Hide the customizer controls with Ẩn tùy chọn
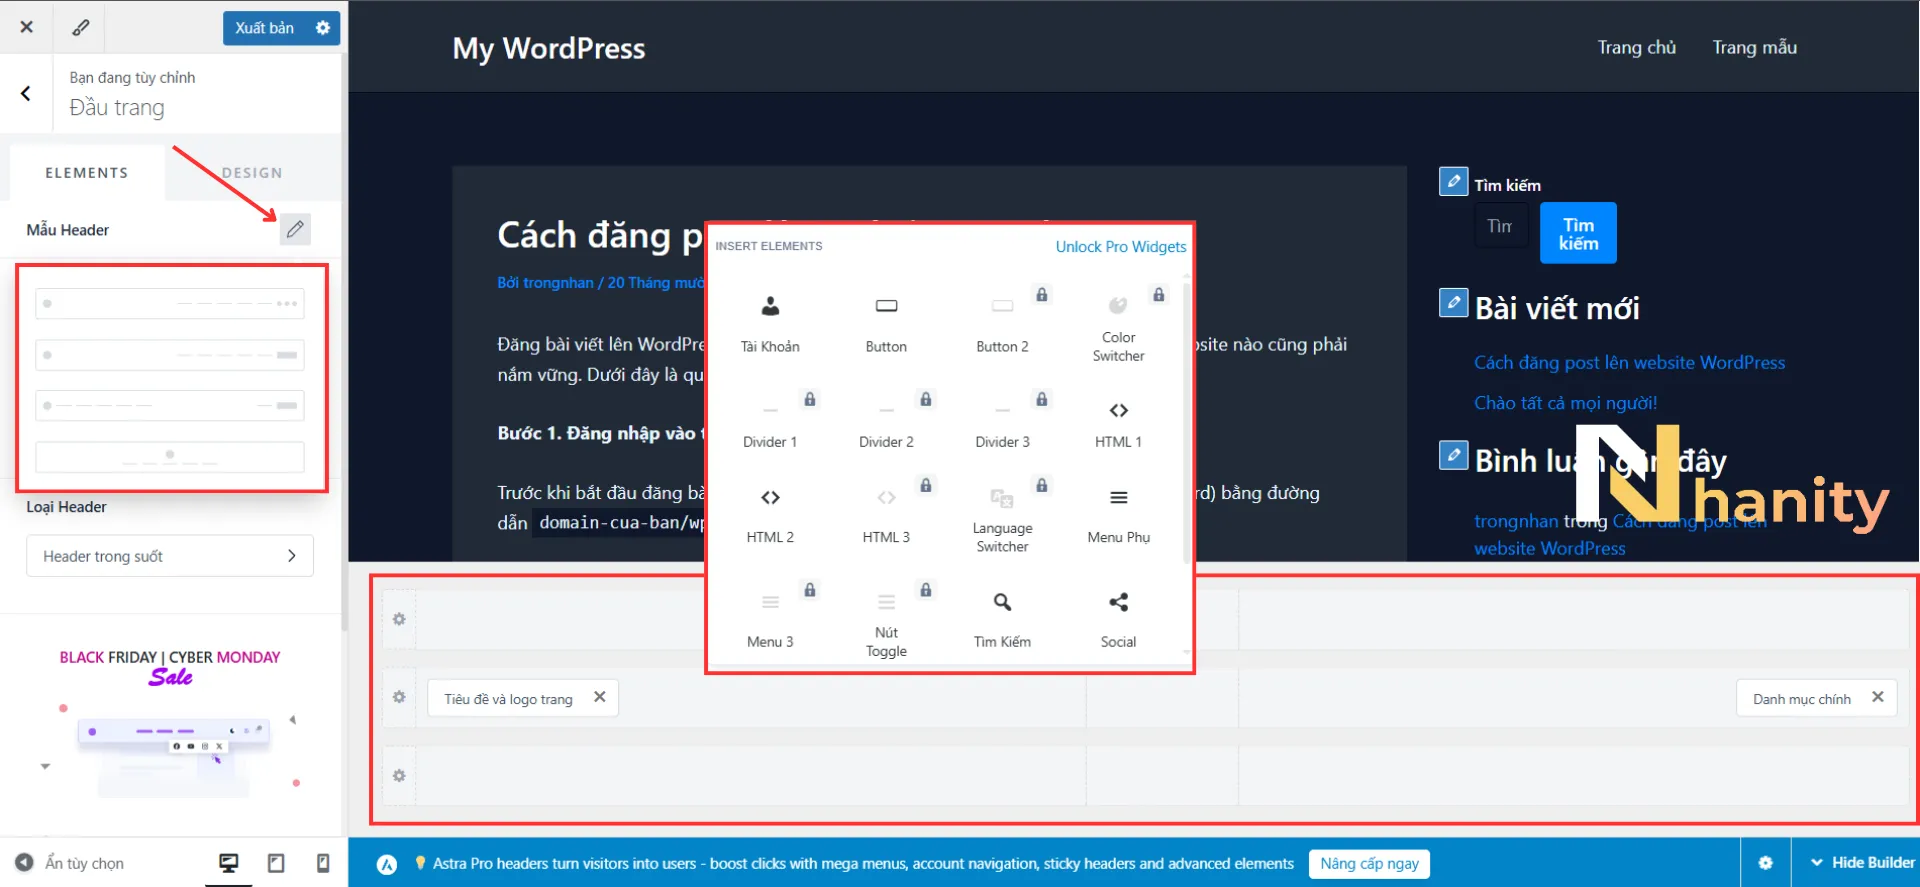Screen dimensions: 1920x887 [70, 863]
